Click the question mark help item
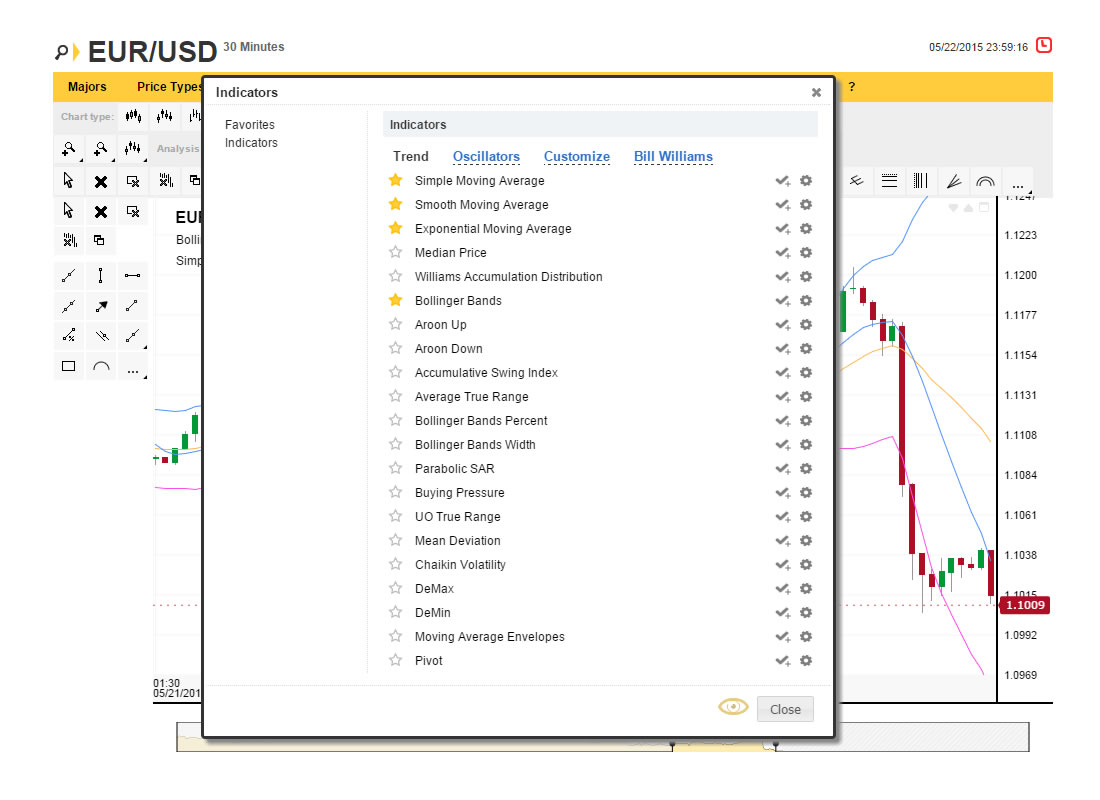 pos(852,87)
